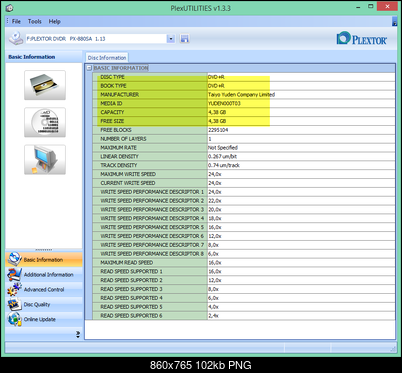Open Online Update section
The image size is (402, 373).
(x=44, y=319)
